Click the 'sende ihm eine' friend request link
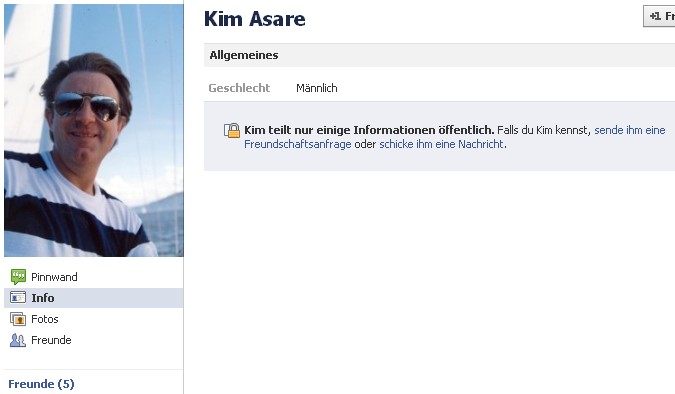Viewport: 675px width, 394px height. (x=630, y=130)
